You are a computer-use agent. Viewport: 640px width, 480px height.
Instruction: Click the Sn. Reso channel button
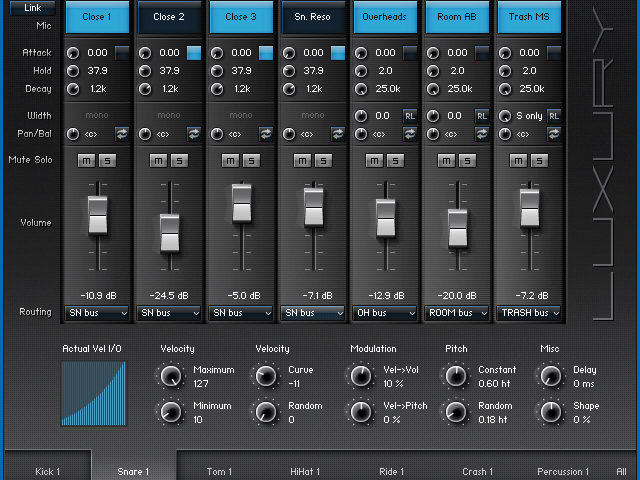tap(313, 17)
